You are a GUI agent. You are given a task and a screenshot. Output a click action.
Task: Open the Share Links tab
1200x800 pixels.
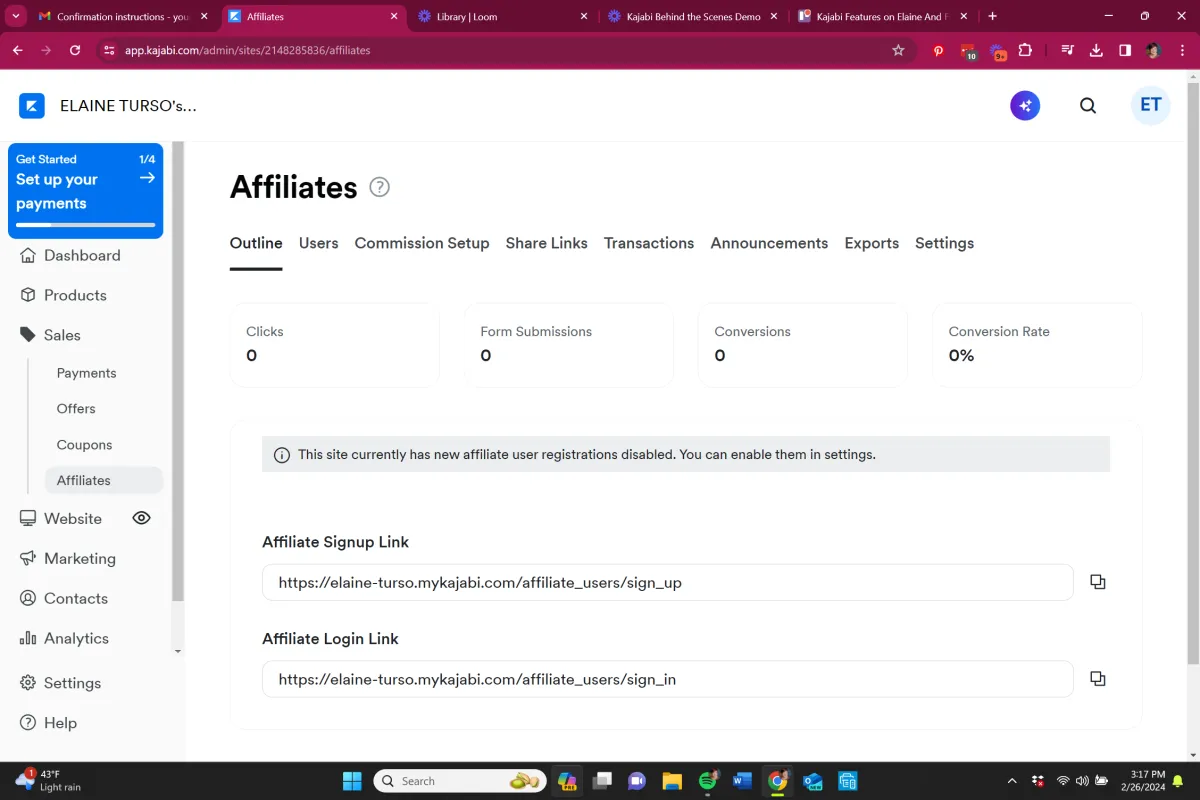(x=547, y=243)
